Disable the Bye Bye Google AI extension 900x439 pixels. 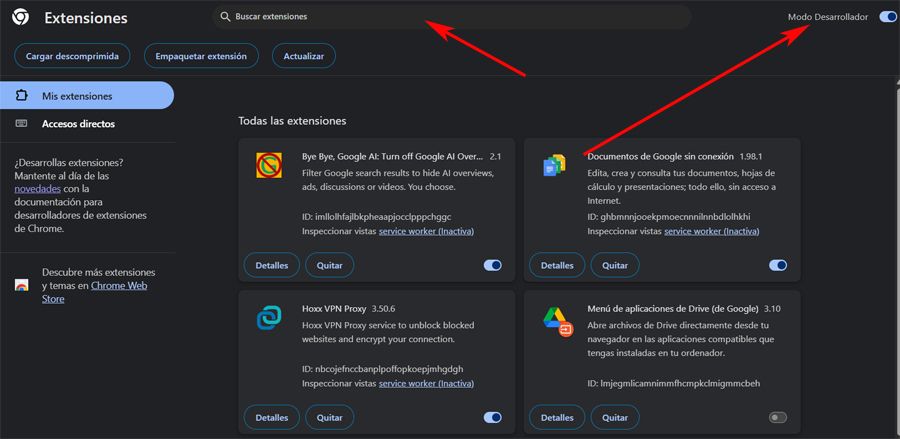click(x=492, y=266)
